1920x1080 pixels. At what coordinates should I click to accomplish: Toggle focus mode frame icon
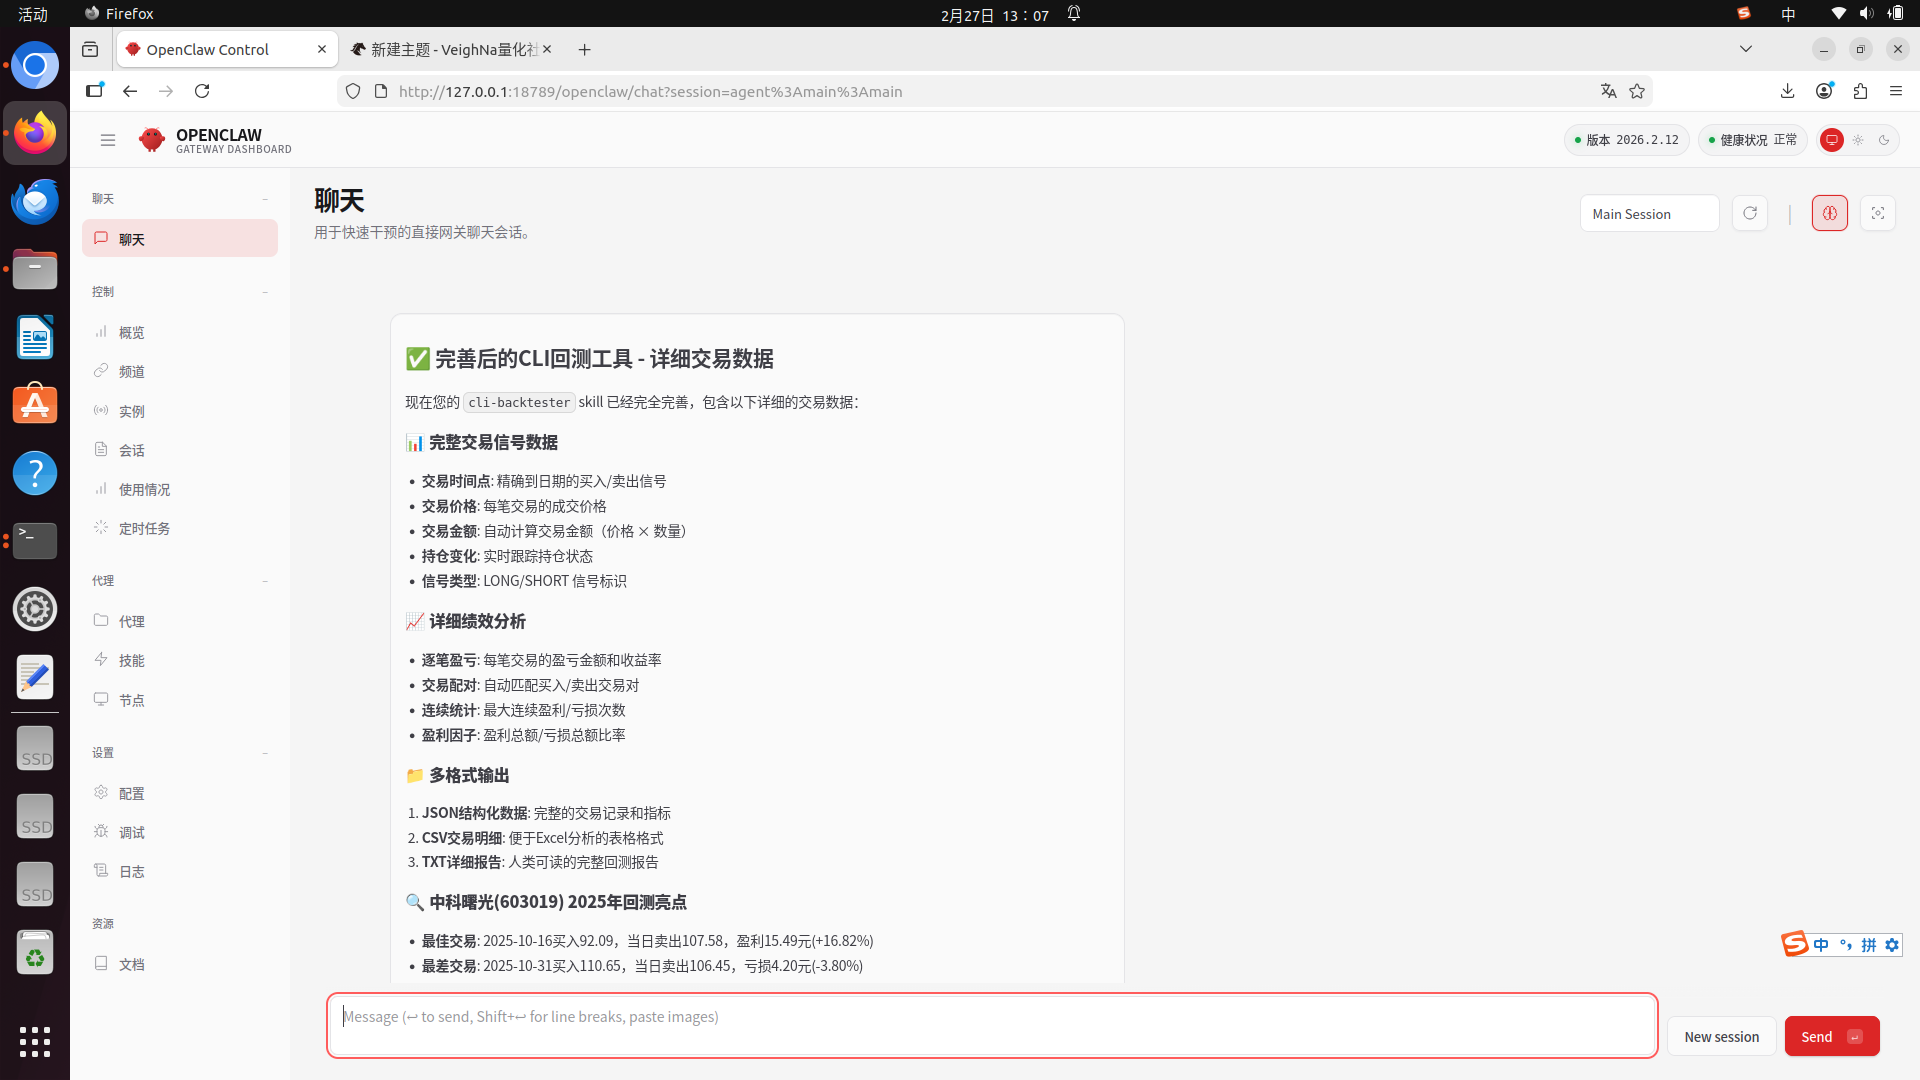click(1877, 213)
